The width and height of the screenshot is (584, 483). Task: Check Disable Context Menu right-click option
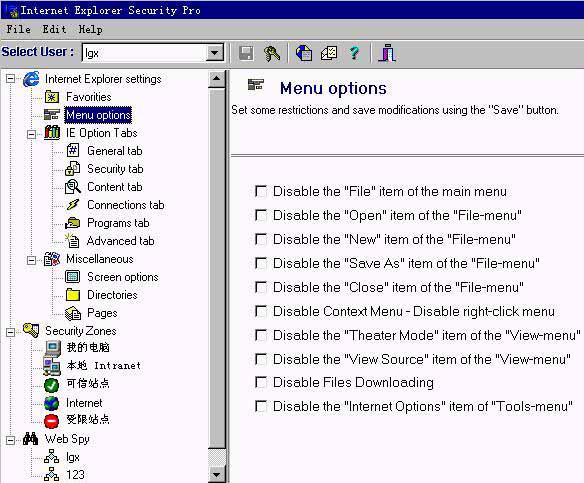[261, 311]
